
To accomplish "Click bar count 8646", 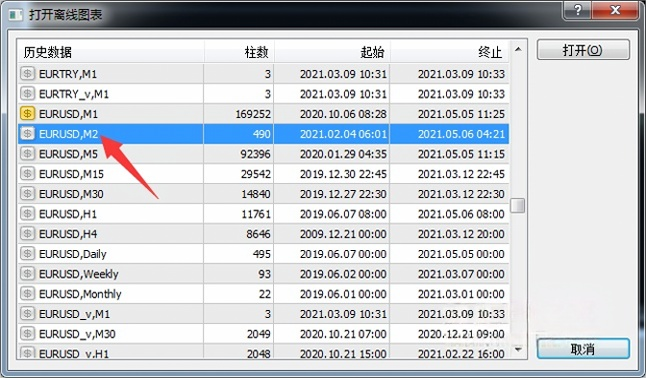I will (258, 234).
